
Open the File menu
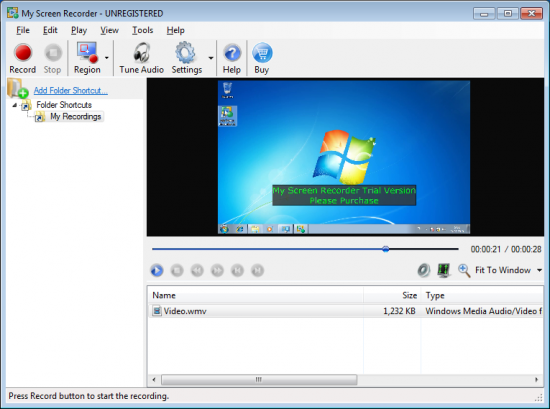tap(23, 30)
